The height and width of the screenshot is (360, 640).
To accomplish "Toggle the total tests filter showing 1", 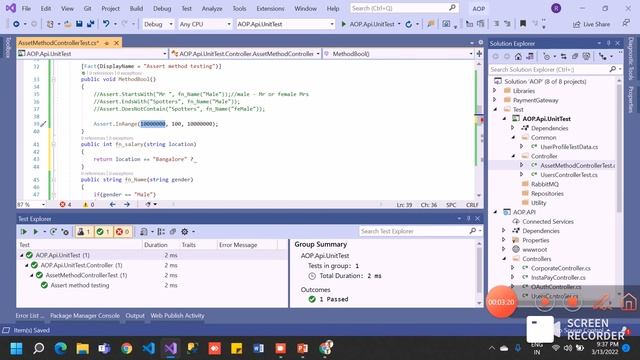I will point(84,231).
